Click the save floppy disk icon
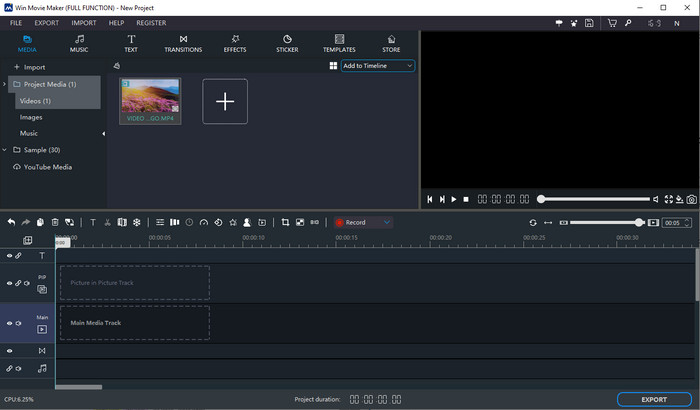700x410 pixels. click(x=589, y=23)
